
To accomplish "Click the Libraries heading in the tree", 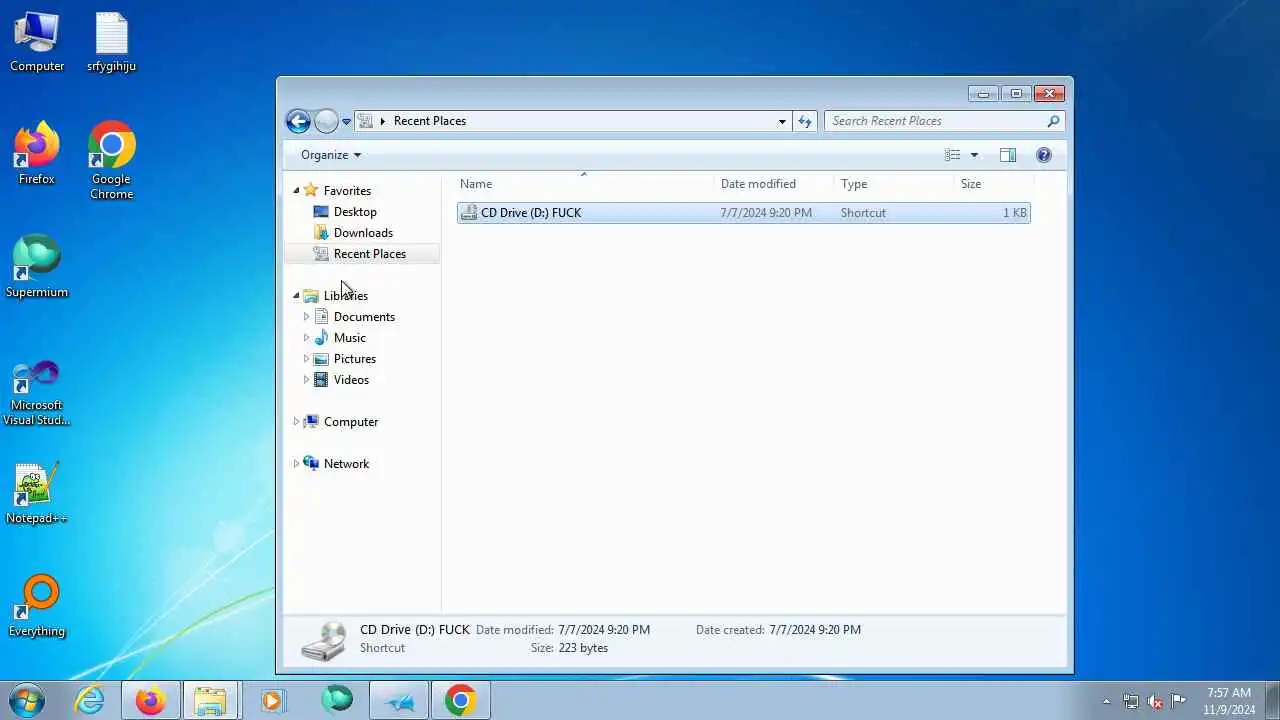I will [346, 296].
